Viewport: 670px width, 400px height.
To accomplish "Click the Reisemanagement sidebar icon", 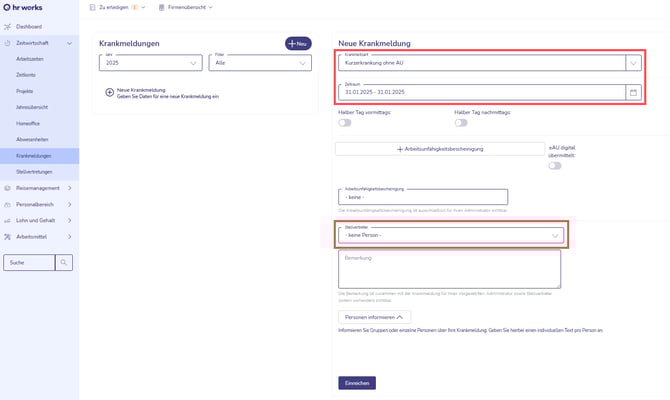I will 8,188.
